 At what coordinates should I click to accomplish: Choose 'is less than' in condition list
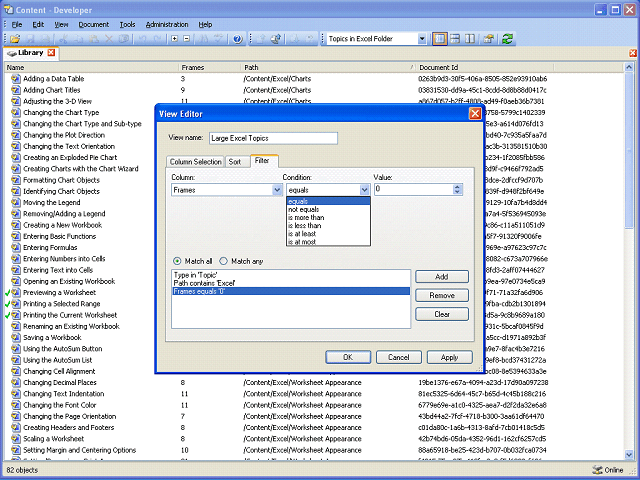[x=328, y=226]
